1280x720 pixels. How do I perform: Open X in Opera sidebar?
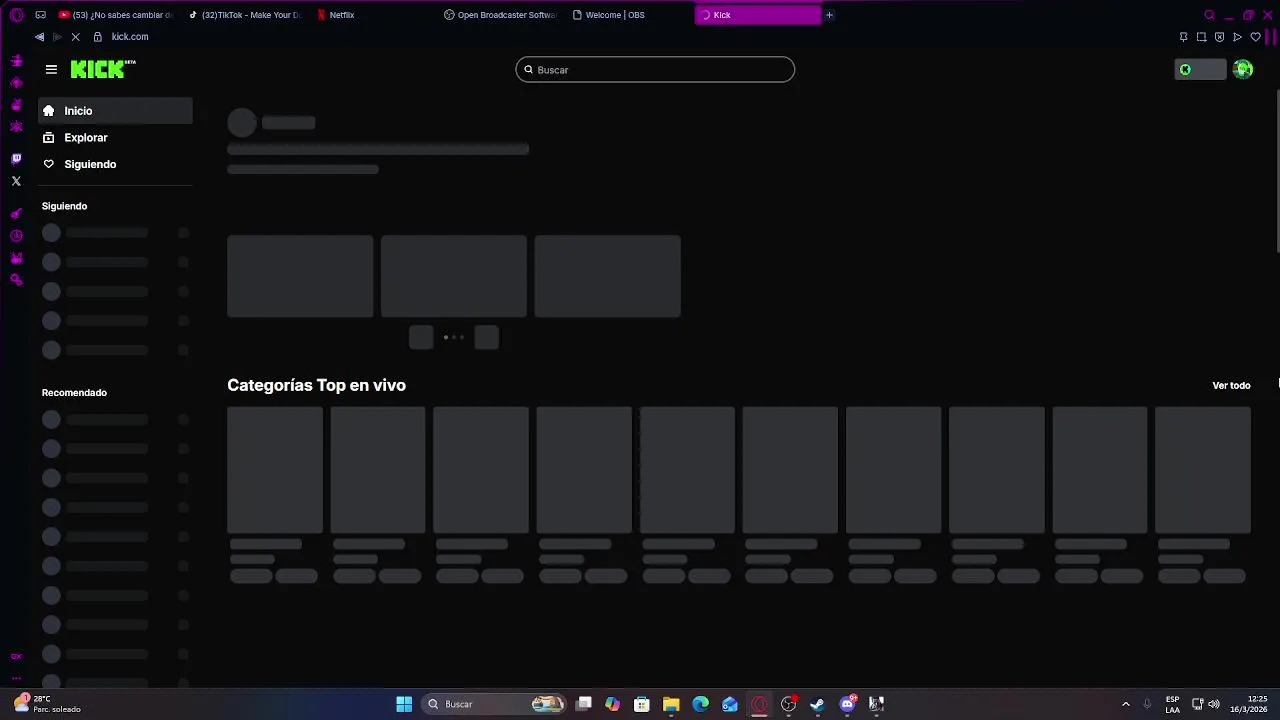(16, 181)
